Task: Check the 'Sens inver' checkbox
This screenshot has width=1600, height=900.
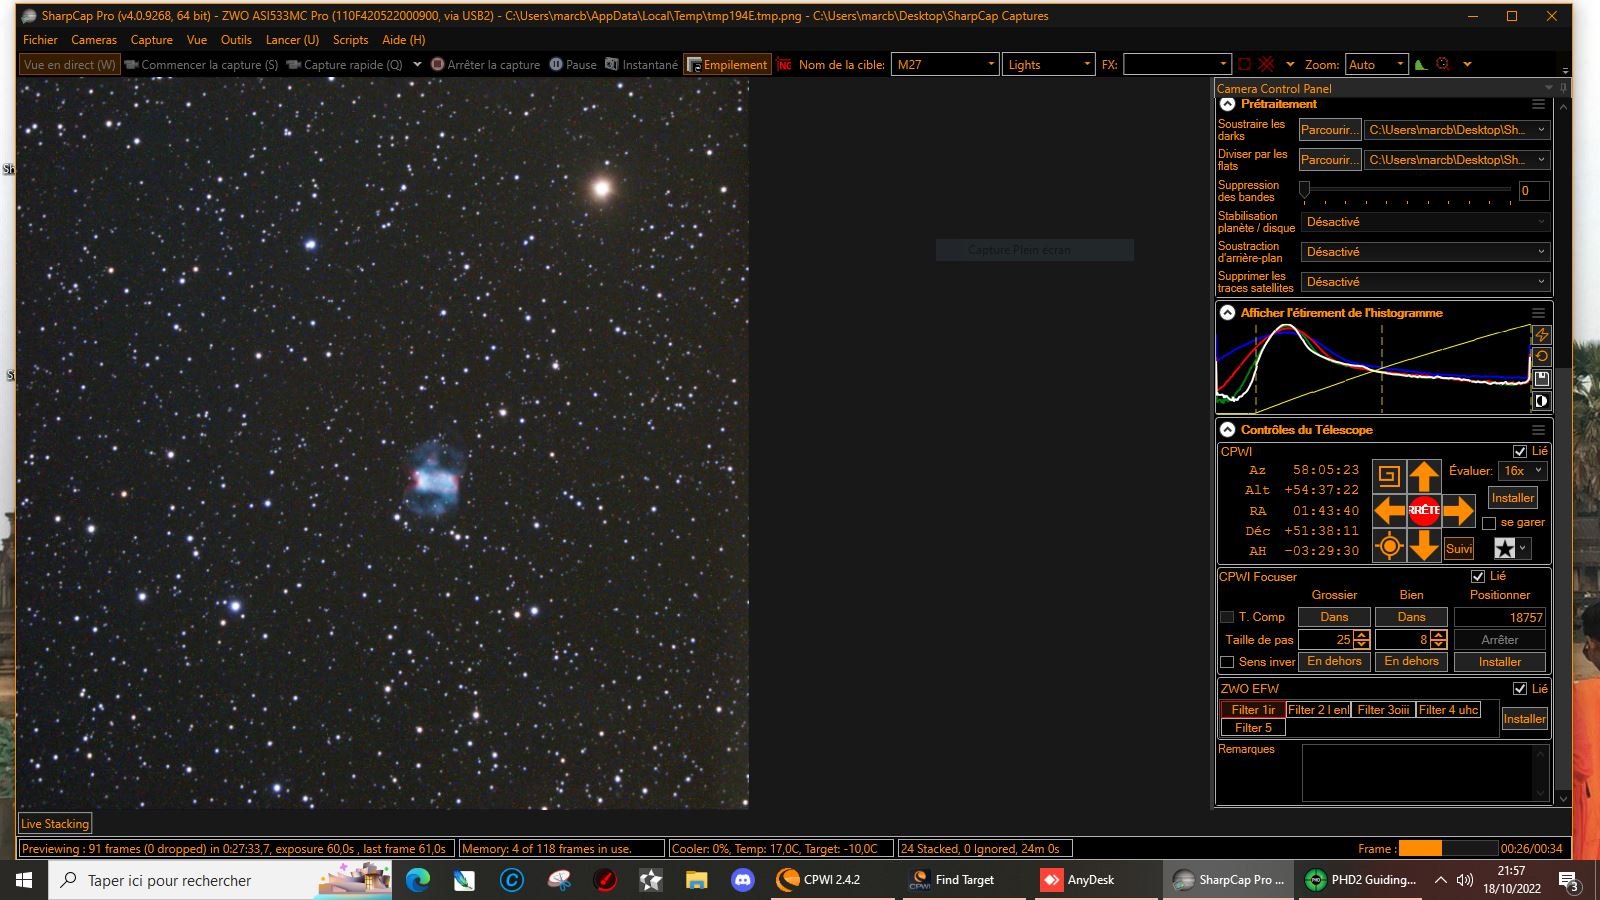Action: coord(1227,662)
